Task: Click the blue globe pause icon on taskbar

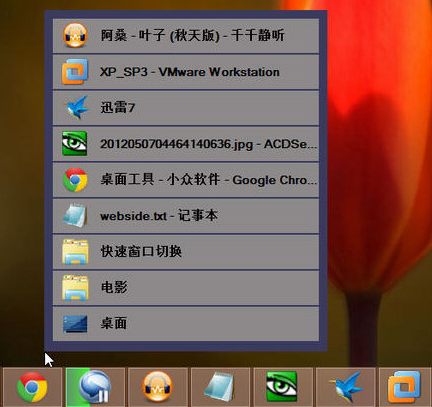Action: [95, 387]
